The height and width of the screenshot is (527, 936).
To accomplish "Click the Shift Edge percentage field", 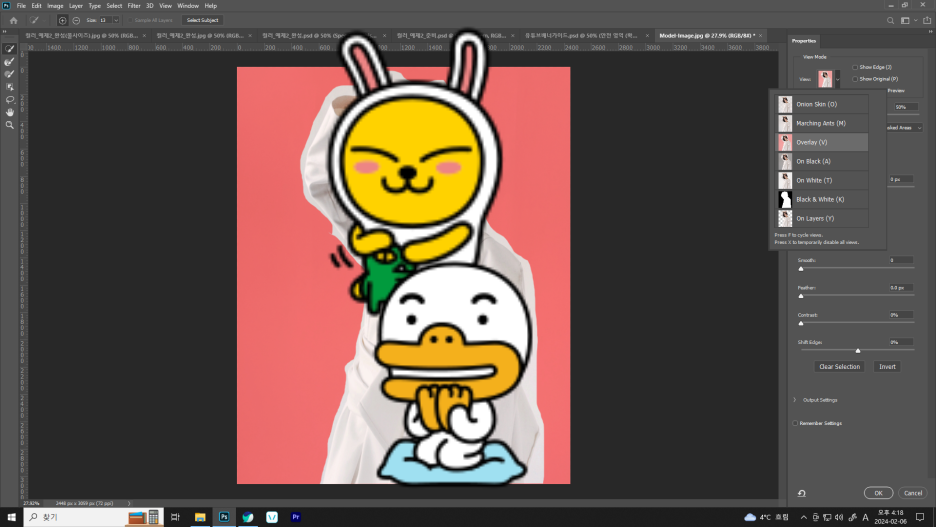I will pyautogui.click(x=901, y=342).
